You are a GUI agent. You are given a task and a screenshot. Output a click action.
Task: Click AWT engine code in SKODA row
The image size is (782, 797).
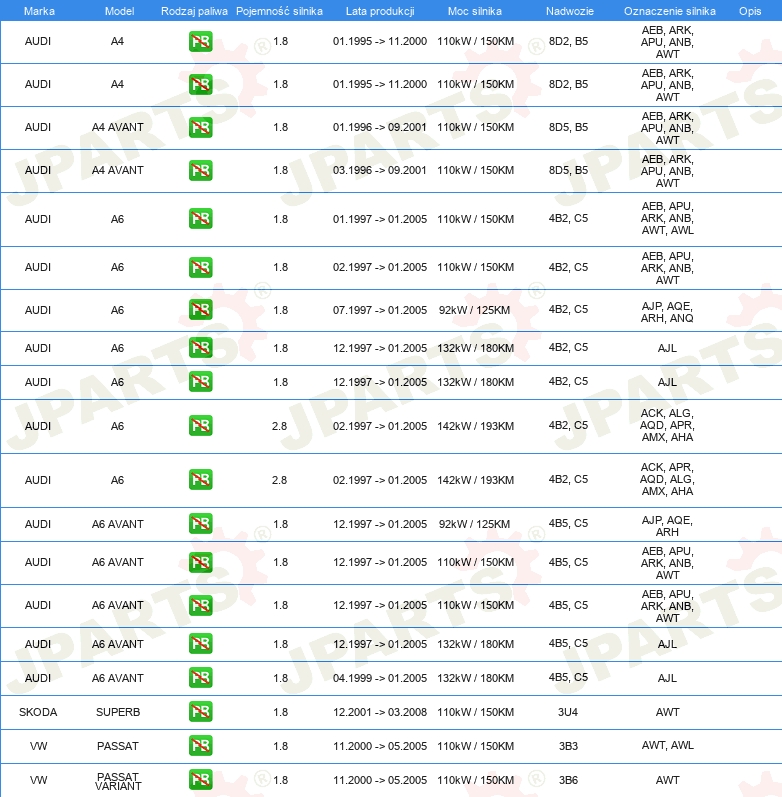(668, 712)
